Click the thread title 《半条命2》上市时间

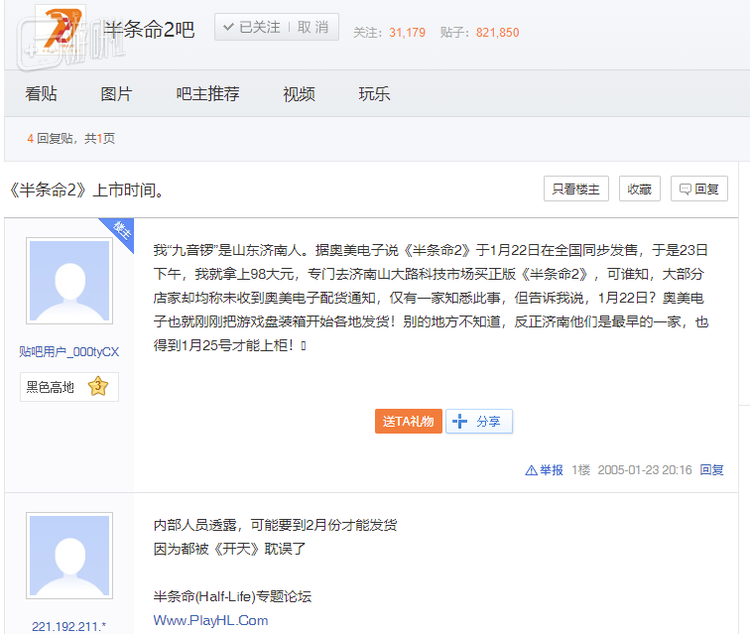(87, 190)
